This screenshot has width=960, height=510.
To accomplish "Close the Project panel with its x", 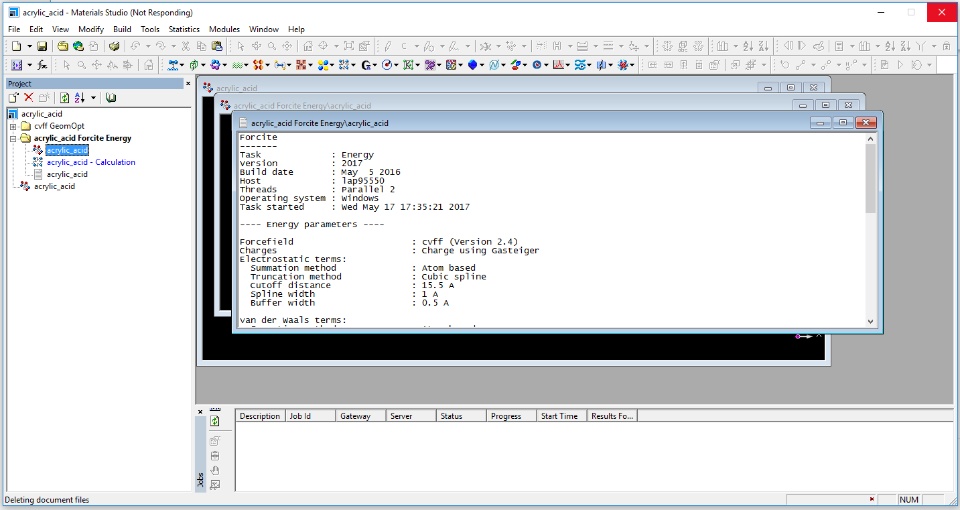I will (188, 83).
